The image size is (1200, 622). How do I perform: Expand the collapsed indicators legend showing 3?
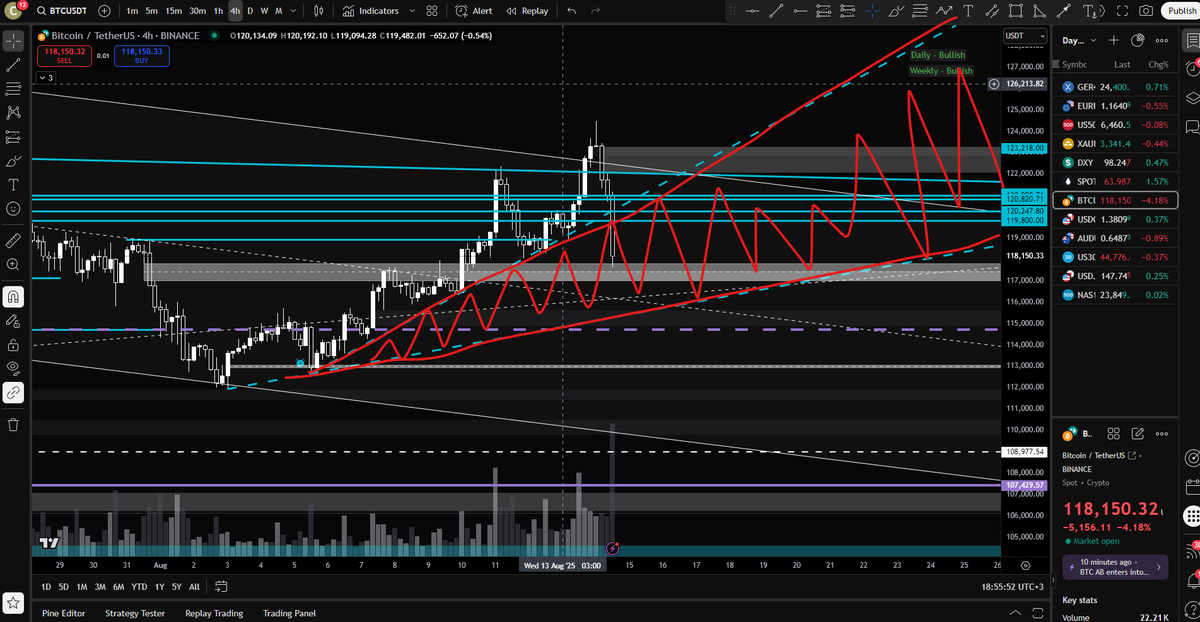(46, 77)
